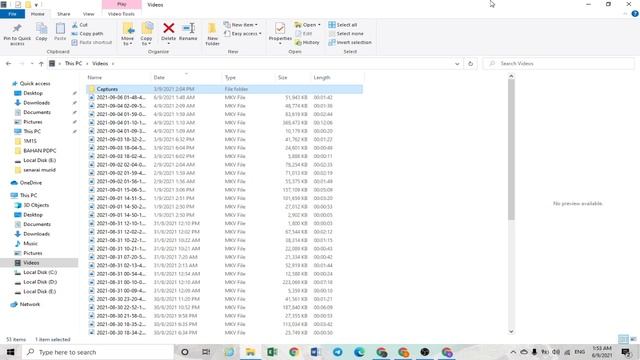Delete selection with the red X
640x360 pixels.
coord(169,28)
